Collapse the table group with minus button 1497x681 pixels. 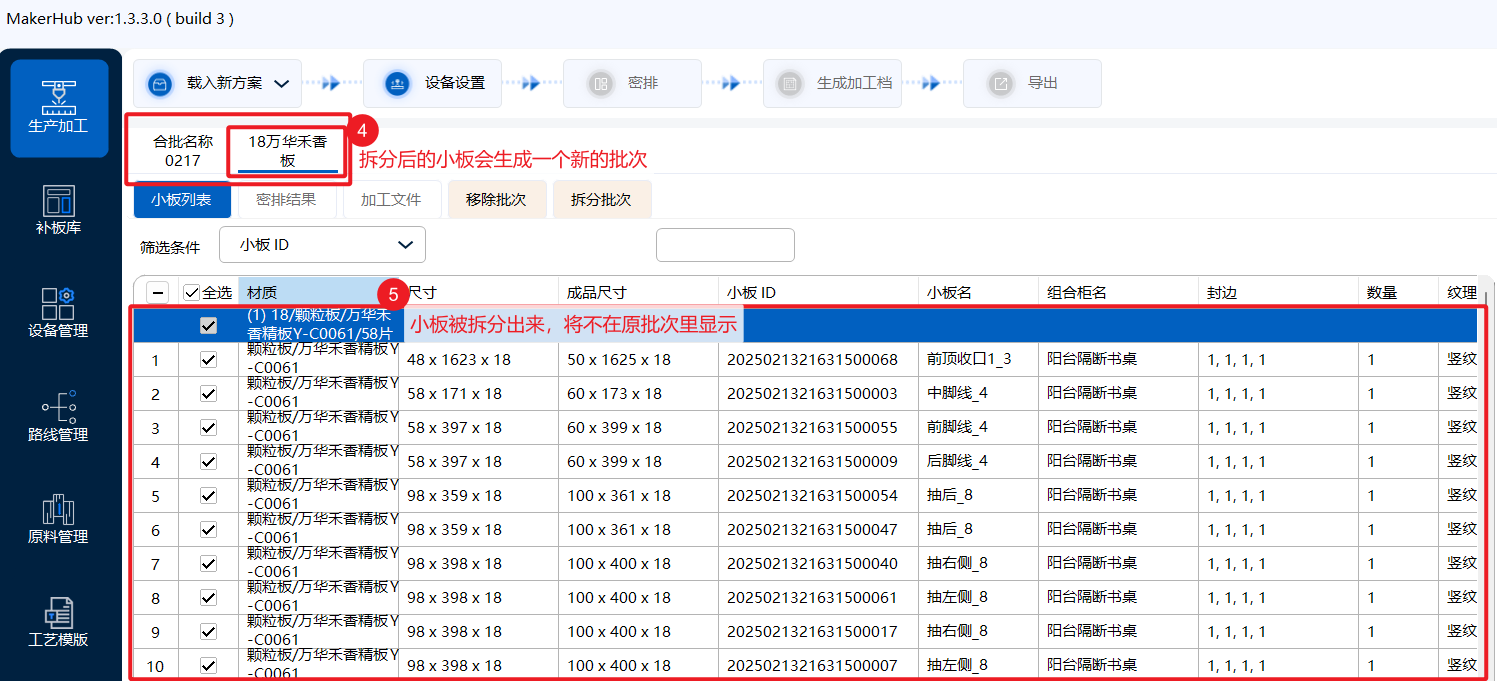158,293
